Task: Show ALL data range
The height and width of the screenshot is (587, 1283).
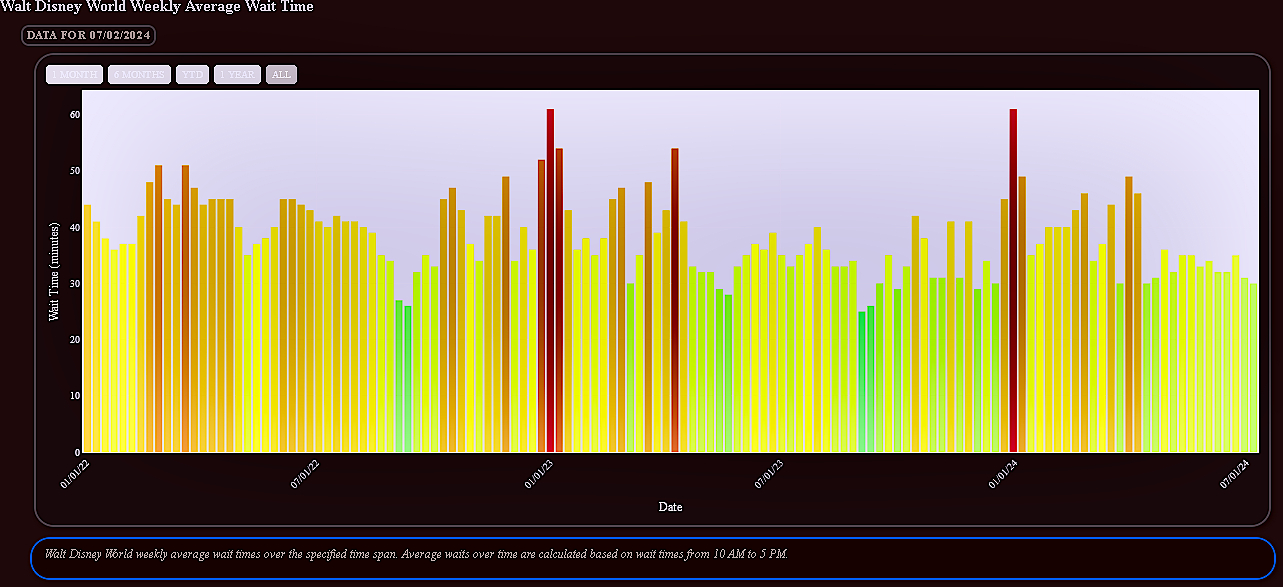Action: [281, 75]
